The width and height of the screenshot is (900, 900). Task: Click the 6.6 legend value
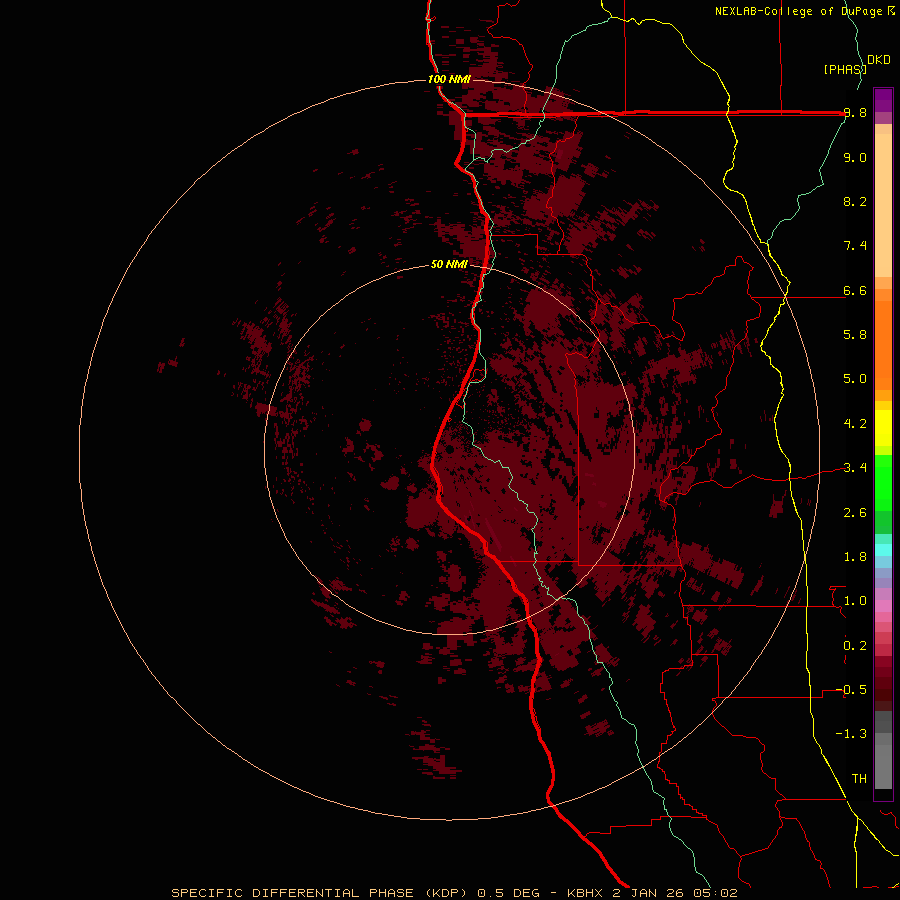pos(855,290)
